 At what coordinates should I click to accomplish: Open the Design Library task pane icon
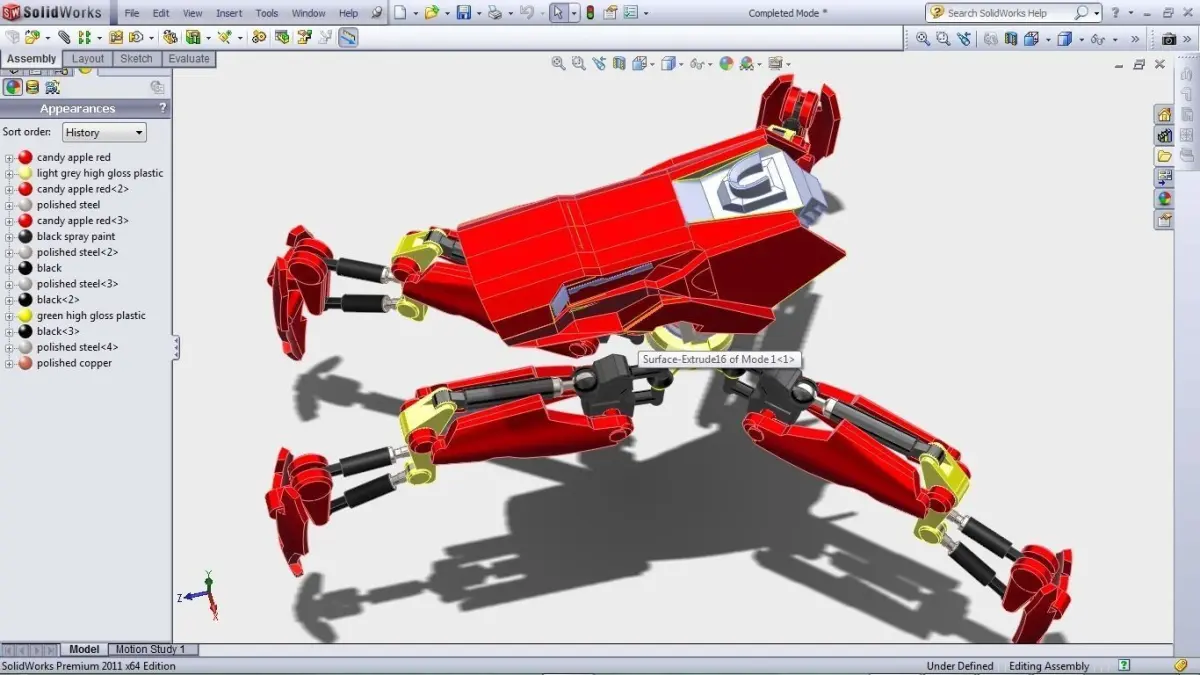coord(1164,135)
